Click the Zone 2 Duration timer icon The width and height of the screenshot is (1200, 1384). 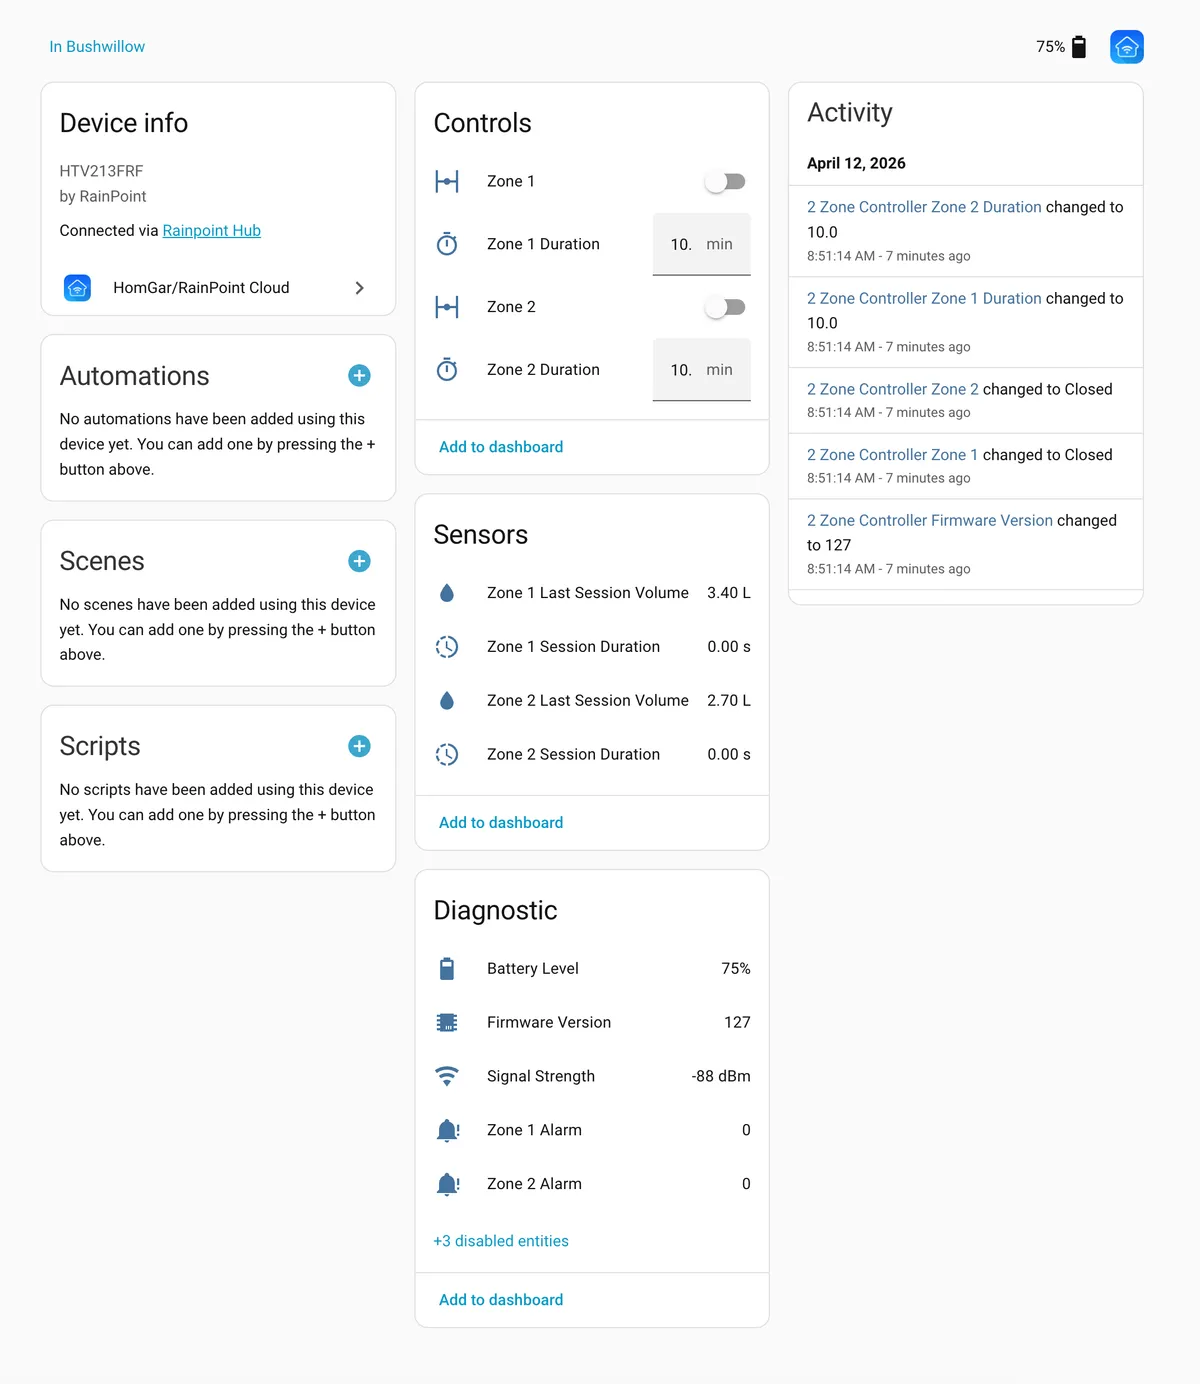(447, 370)
